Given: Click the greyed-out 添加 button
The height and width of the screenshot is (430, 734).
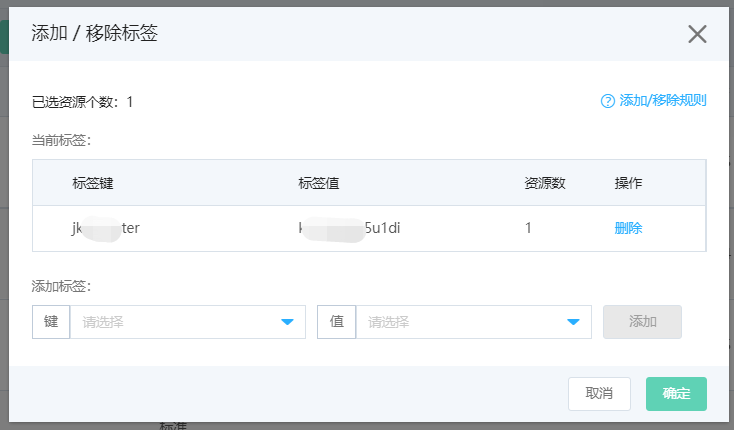Looking at the screenshot, I should (642, 322).
